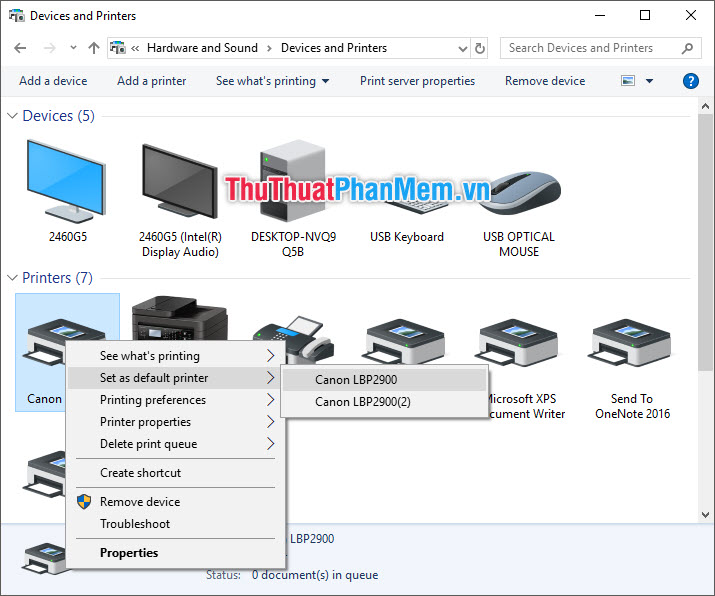Click the Change your view icon

pyautogui.click(x=628, y=81)
